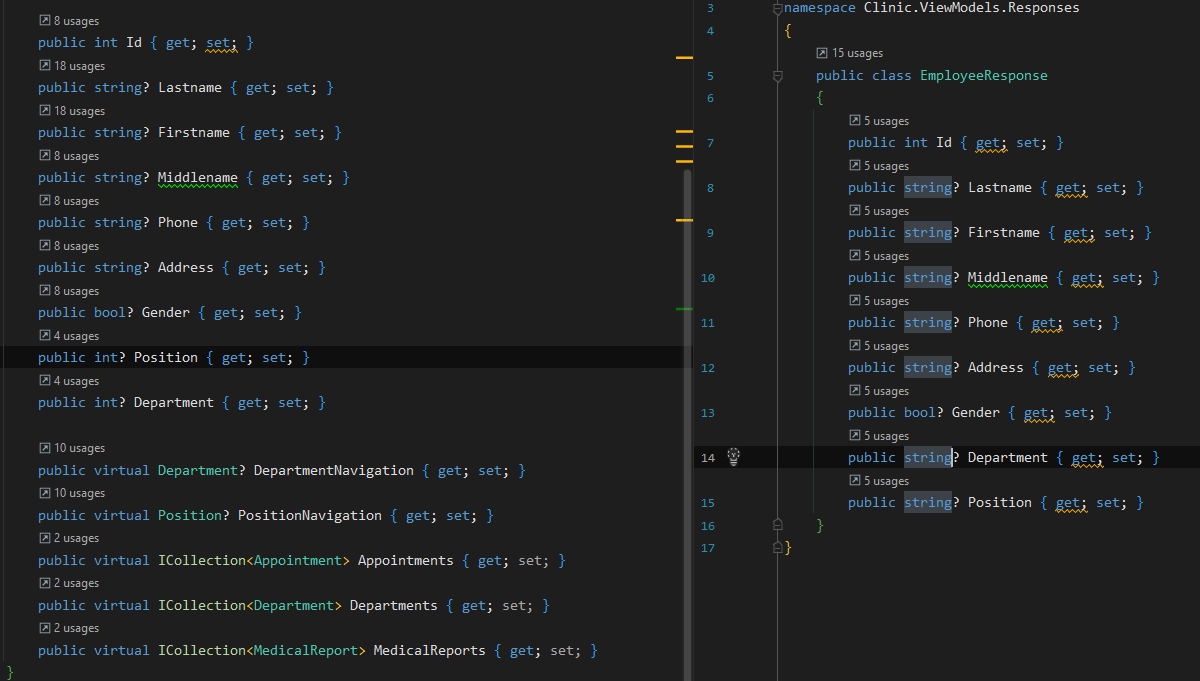Click Firstname identifier on line 9
This screenshot has width=1200, height=681.
[x=1004, y=232]
